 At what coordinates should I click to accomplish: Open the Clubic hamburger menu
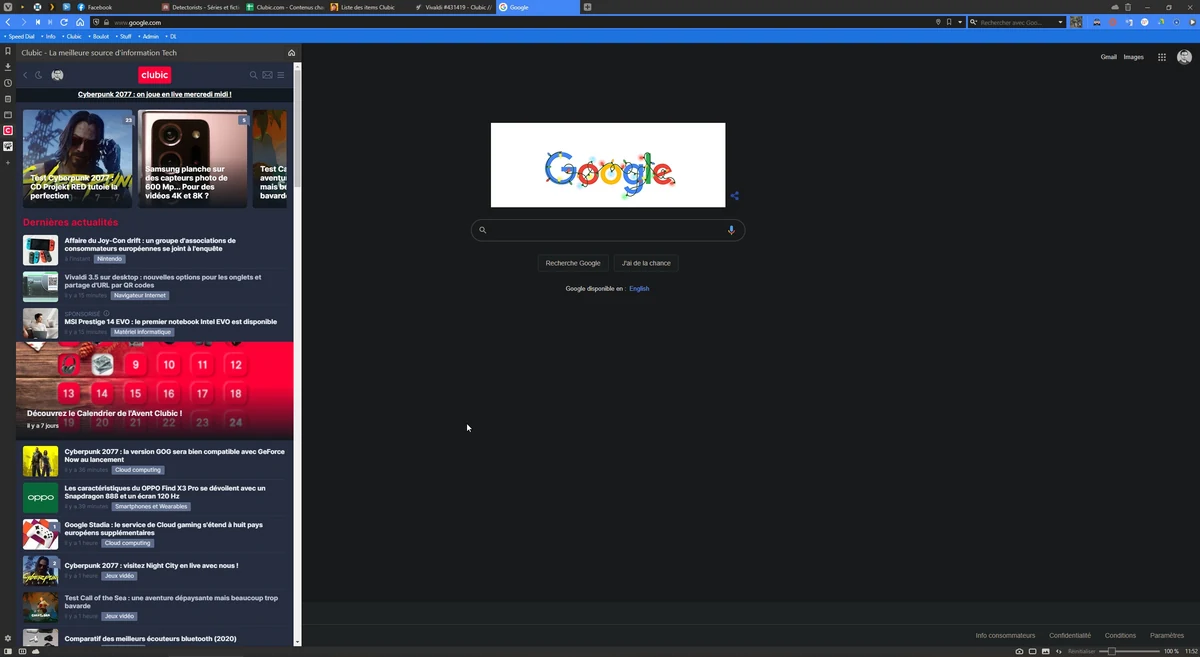tap(281, 75)
